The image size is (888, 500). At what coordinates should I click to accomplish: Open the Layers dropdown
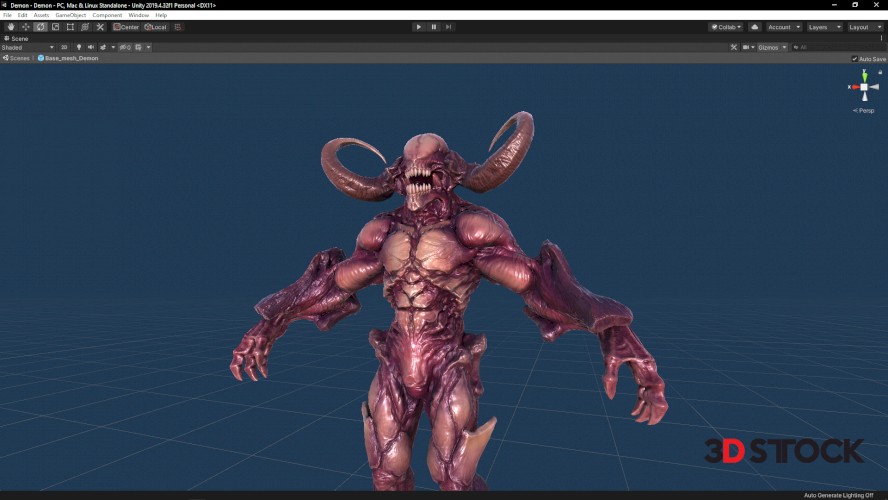pos(825,27)
